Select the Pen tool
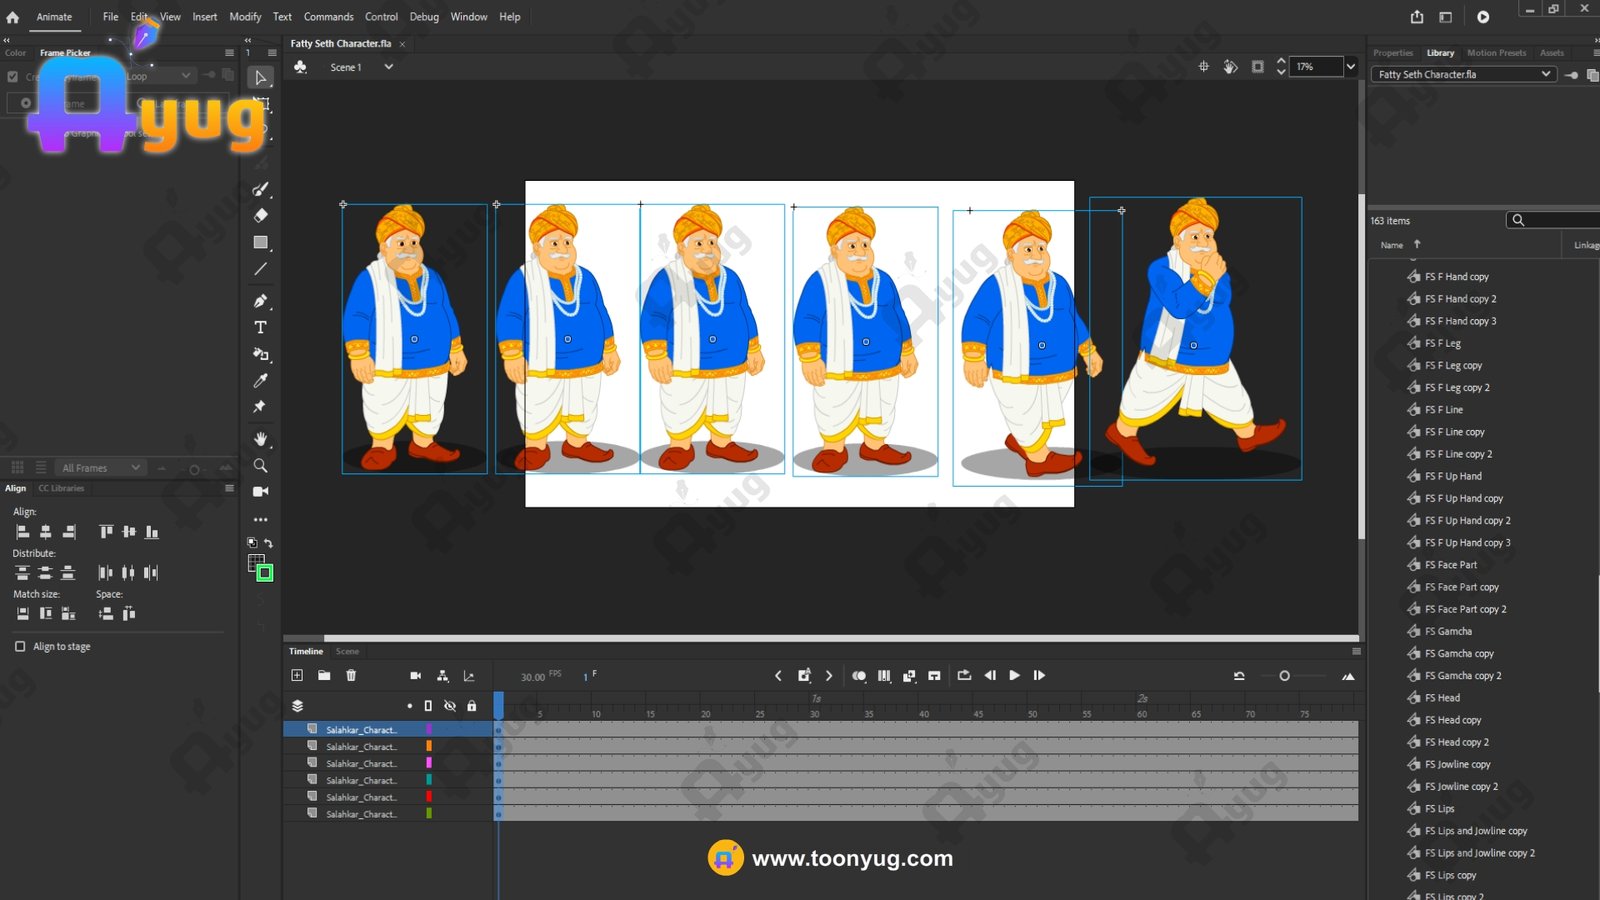 coord(261,301)
